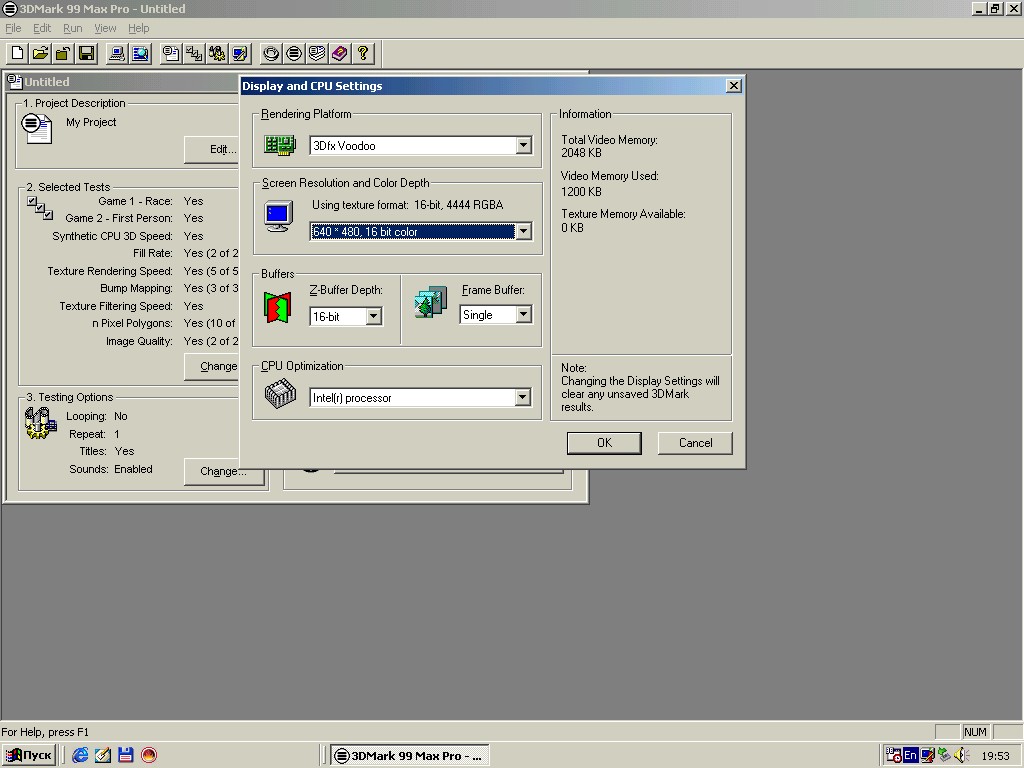Open the Rendering Platform 3Dfx Voodoo dropdown
Viewport: 1024px width, 768px height.
(523, 145)
